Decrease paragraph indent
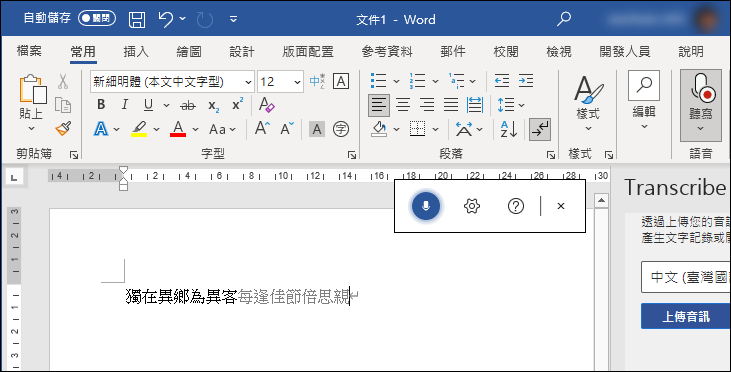 click(502, 81)
